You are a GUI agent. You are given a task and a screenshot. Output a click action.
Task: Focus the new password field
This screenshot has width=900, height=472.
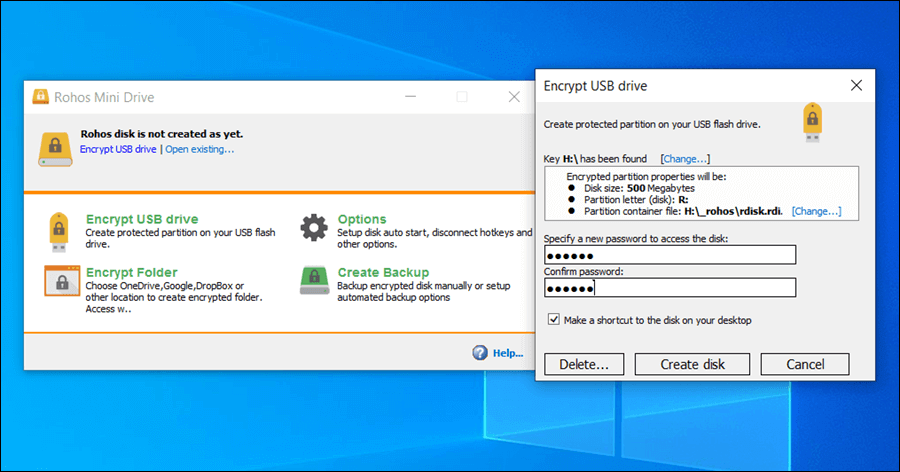click(x=670, y=255)
